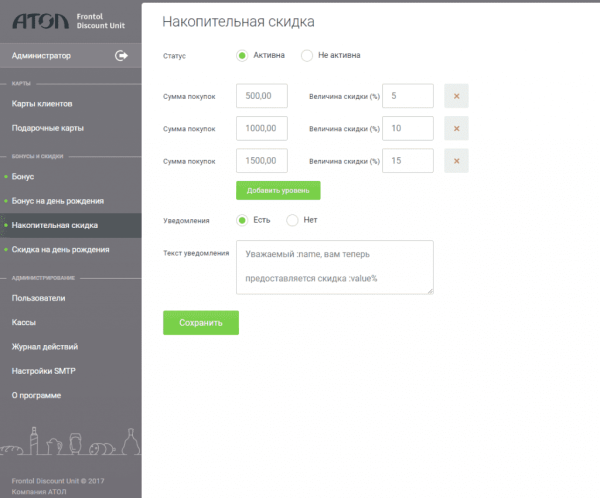Image resolution: width=600 pixels, height=498 pixels.
Task: Go to Подарочные карты section
Action: tap(47, 128)
